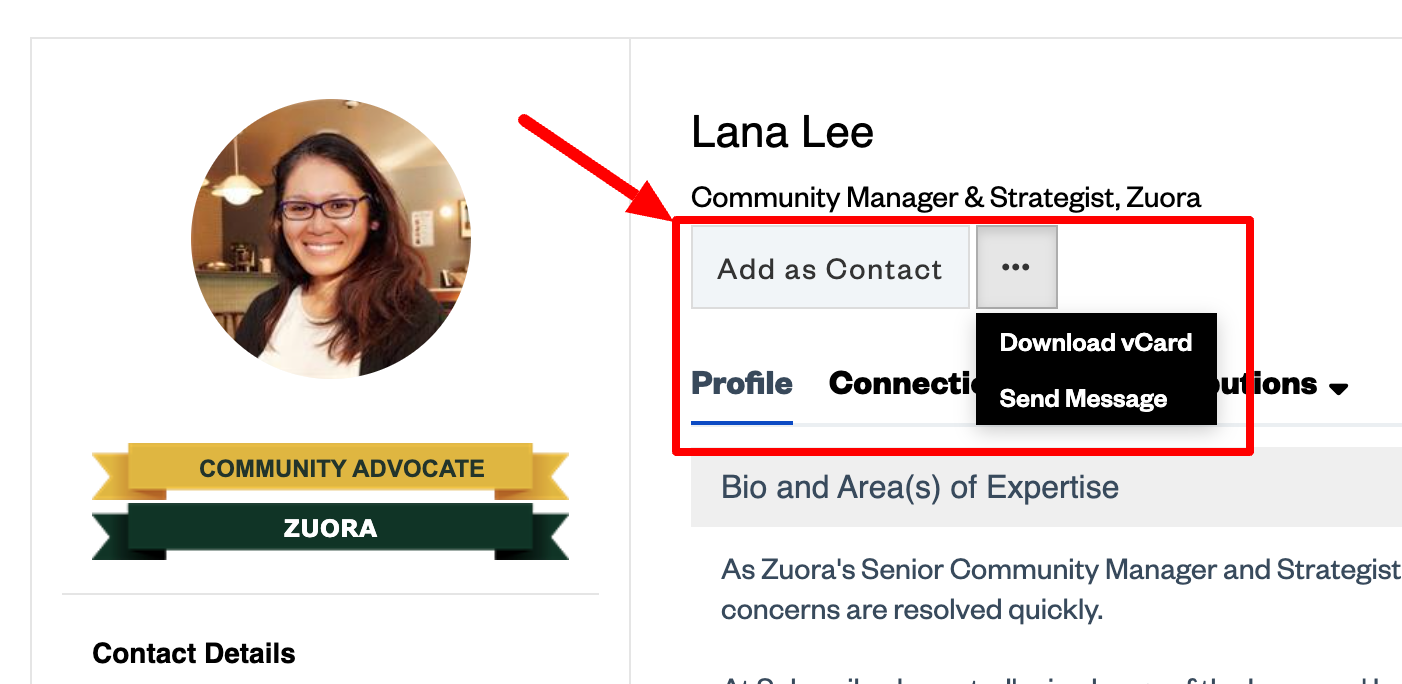Image resolution: width=1402 pixels, height=684 pixels.
Task: Click the Lana Lee name heading
Action: [x=782, y=133]
